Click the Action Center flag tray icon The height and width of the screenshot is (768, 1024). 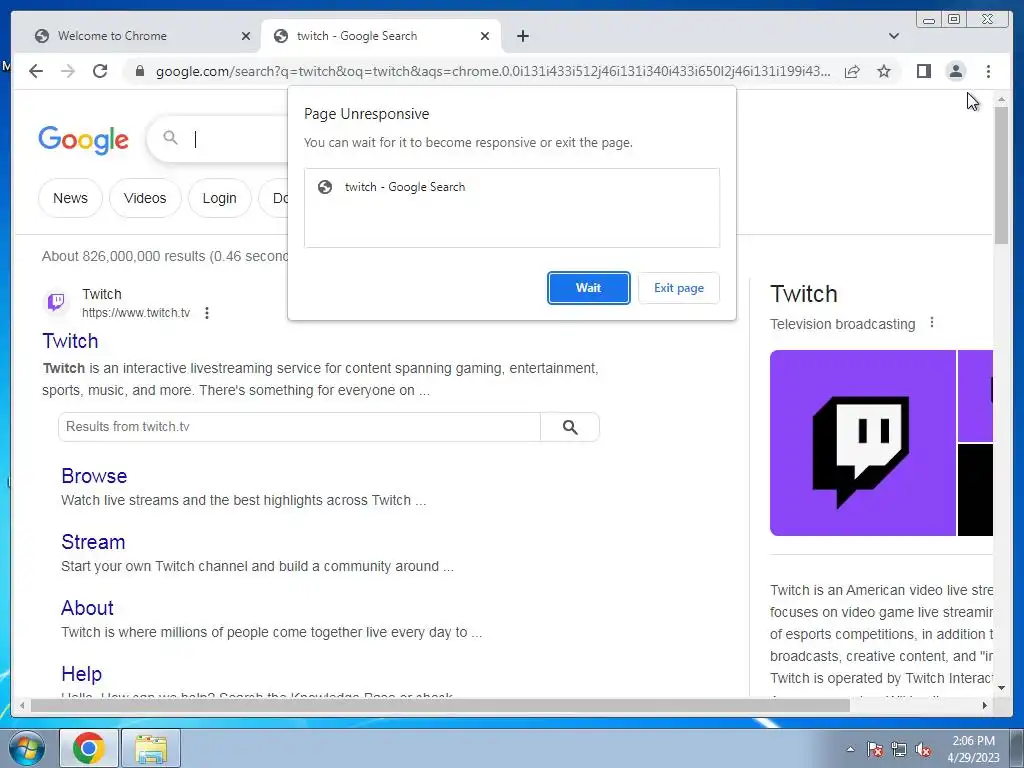point(875,749)
